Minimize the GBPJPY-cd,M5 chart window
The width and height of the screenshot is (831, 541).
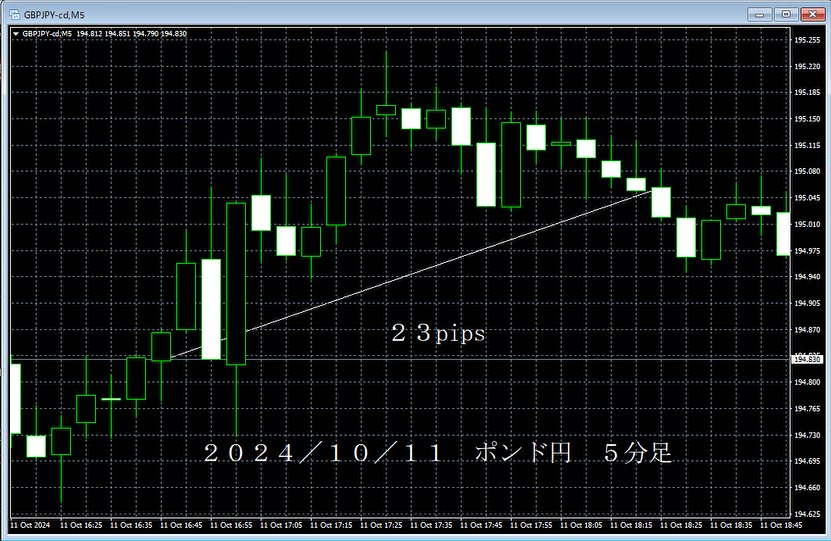click(759, 14)
